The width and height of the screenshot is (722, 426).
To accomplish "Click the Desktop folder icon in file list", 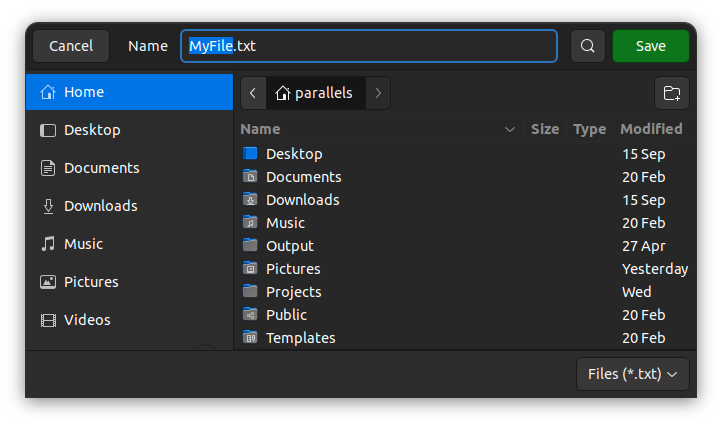I will coord(250,154).
